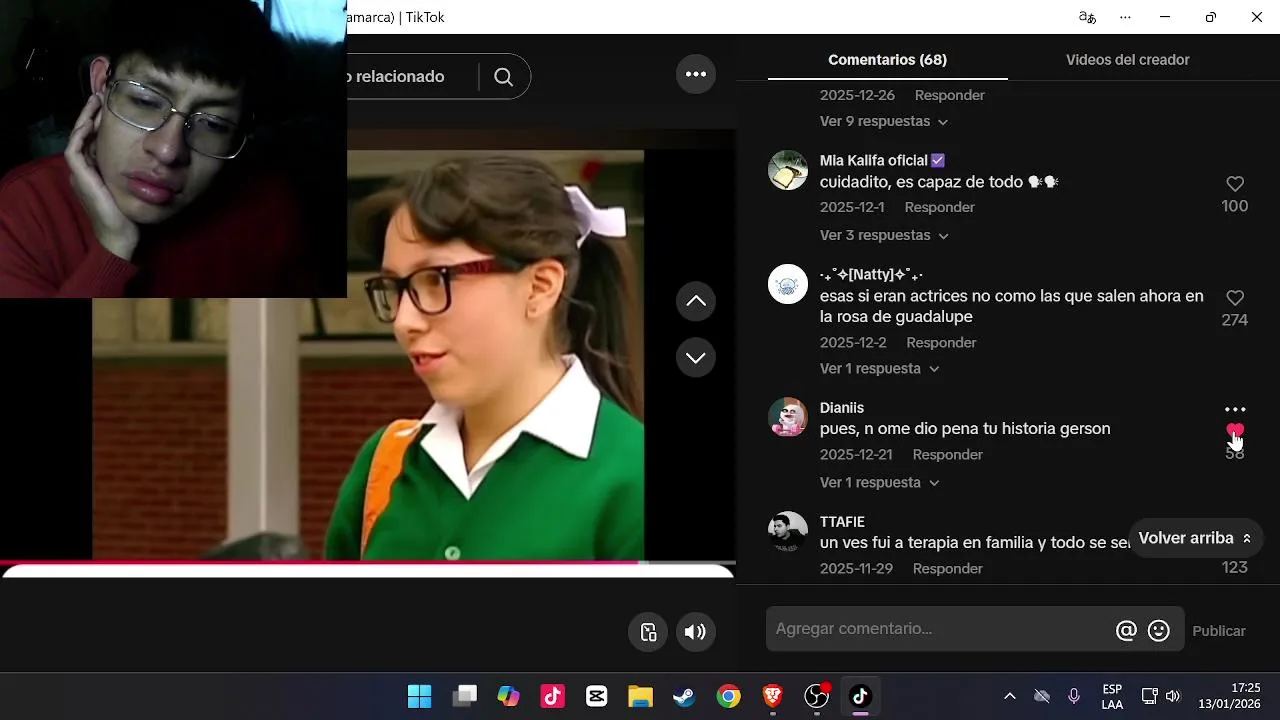The height and width of the screenshot is (720, 1280).
Task: Open OBS Studio from taskbar
Action: coord(817,696)
